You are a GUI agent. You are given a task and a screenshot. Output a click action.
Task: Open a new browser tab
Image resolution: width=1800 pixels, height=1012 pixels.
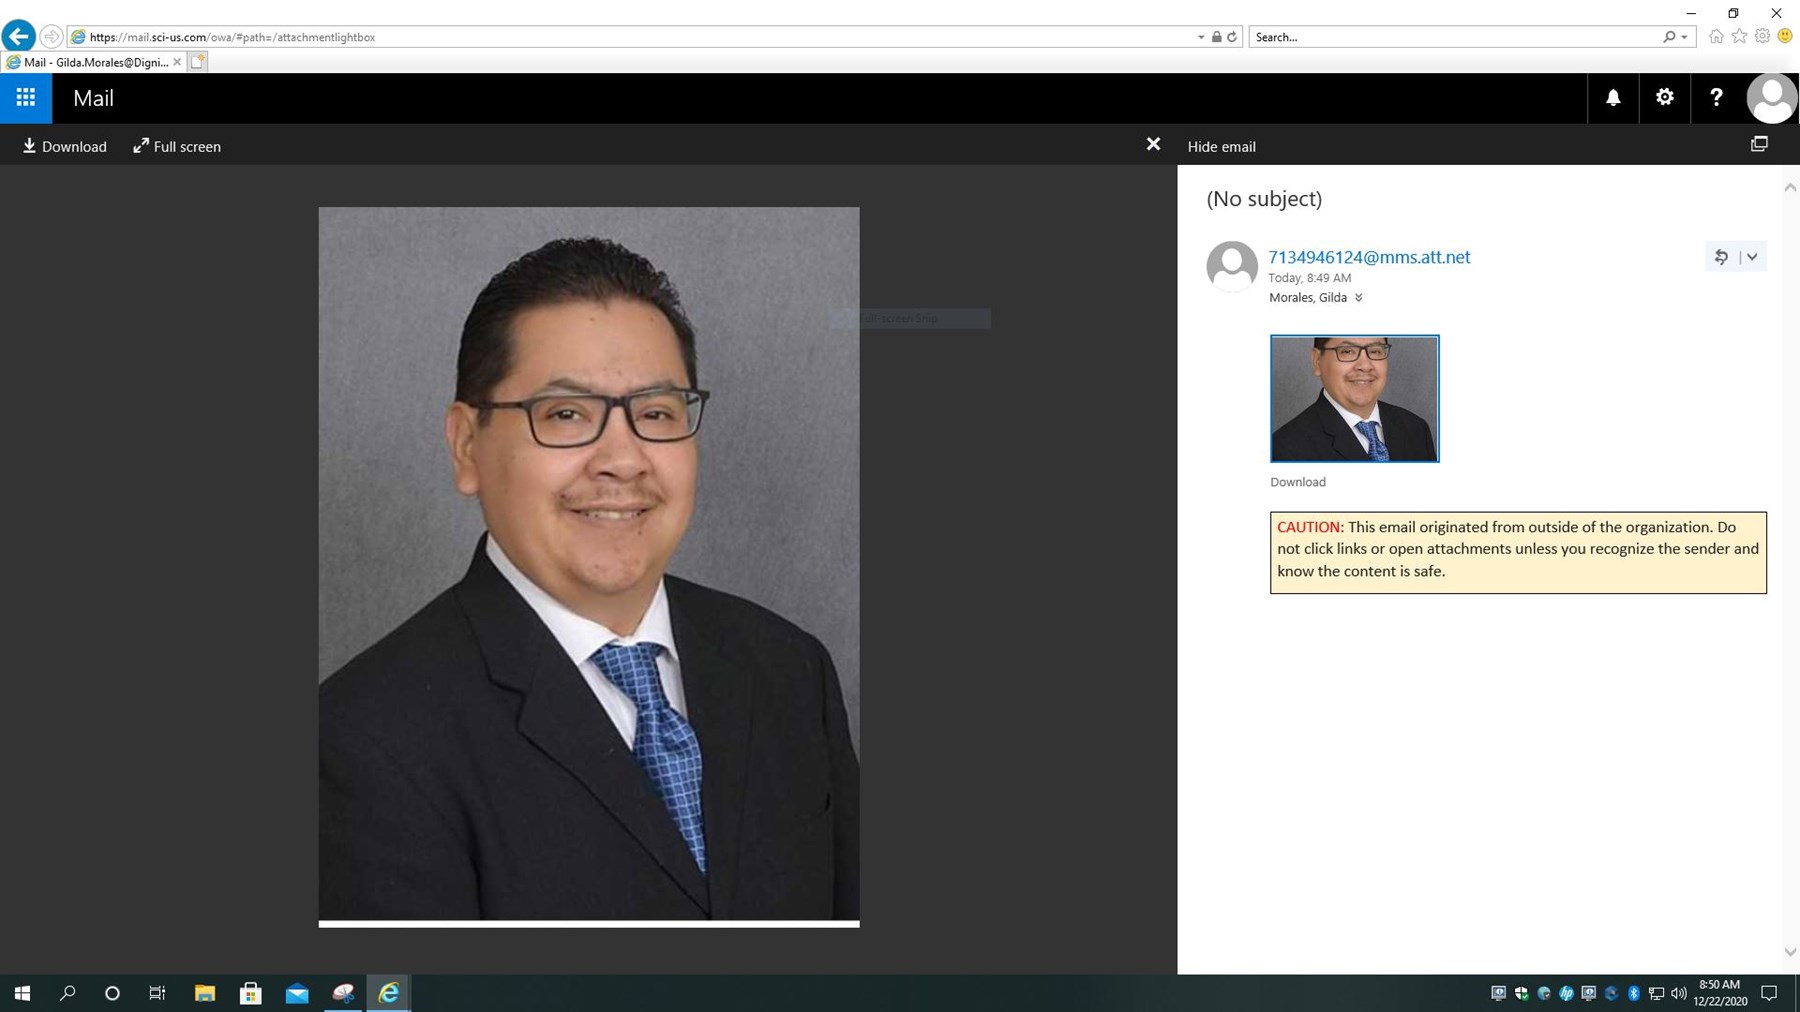(x=197, y=62)
